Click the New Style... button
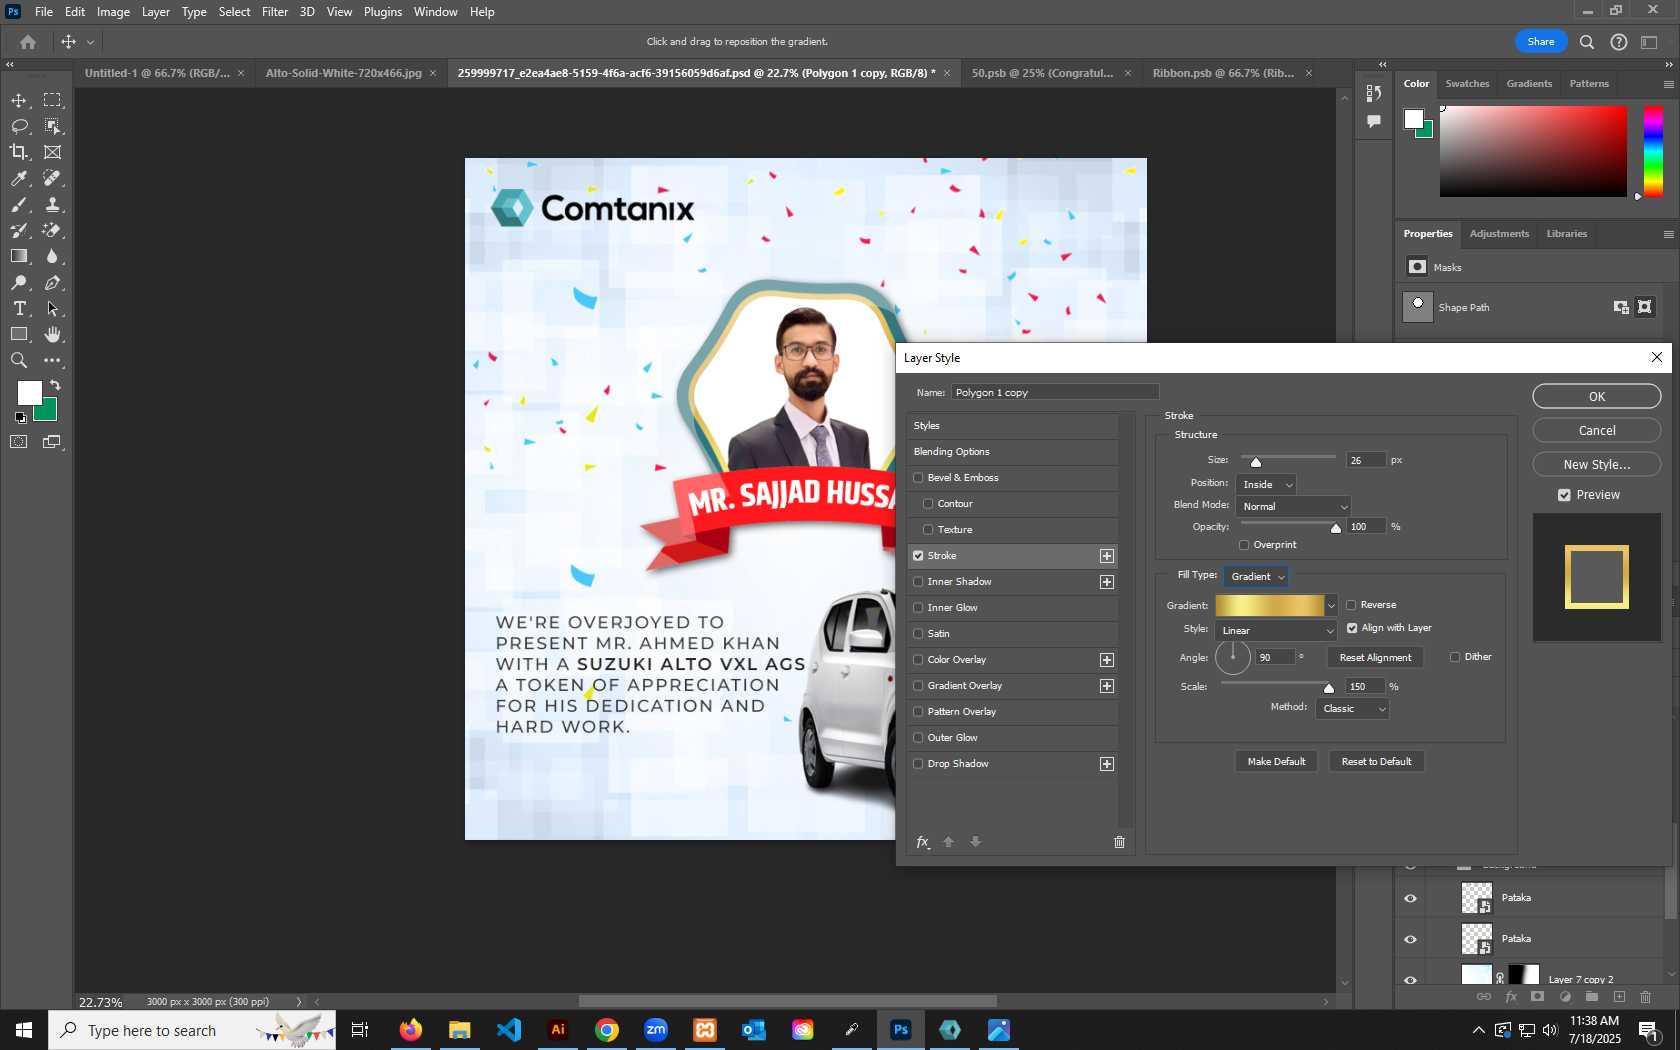1680x1050 pixels. click(1597, 465)
